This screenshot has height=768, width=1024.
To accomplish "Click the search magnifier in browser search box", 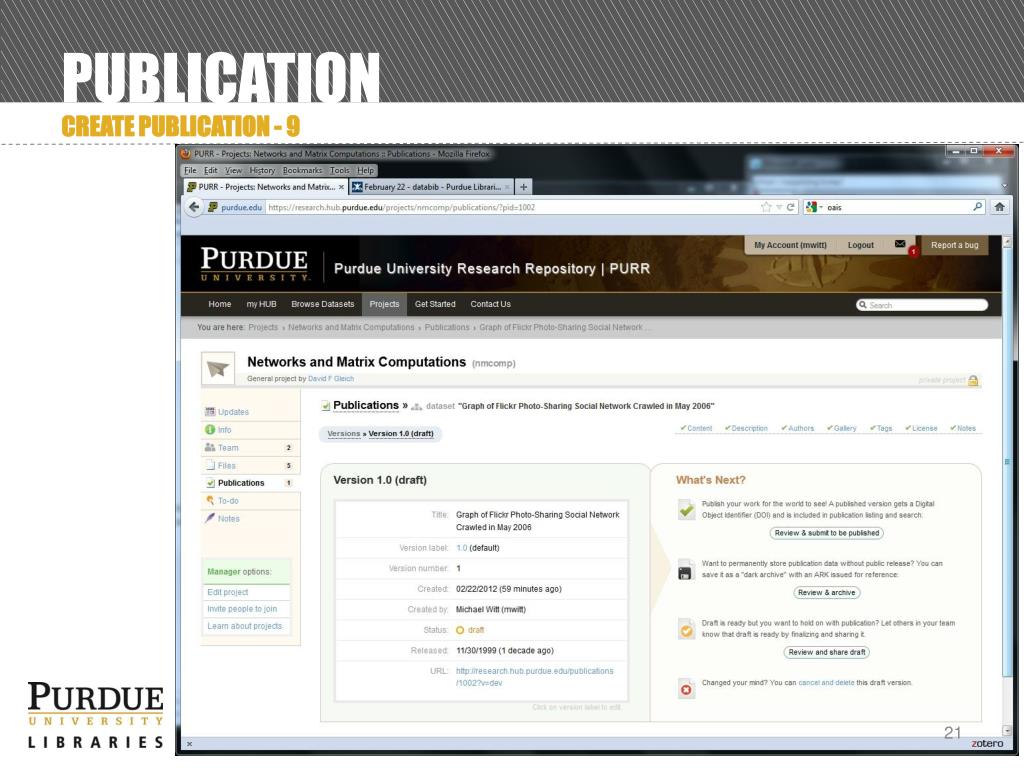I will [977, 207].
